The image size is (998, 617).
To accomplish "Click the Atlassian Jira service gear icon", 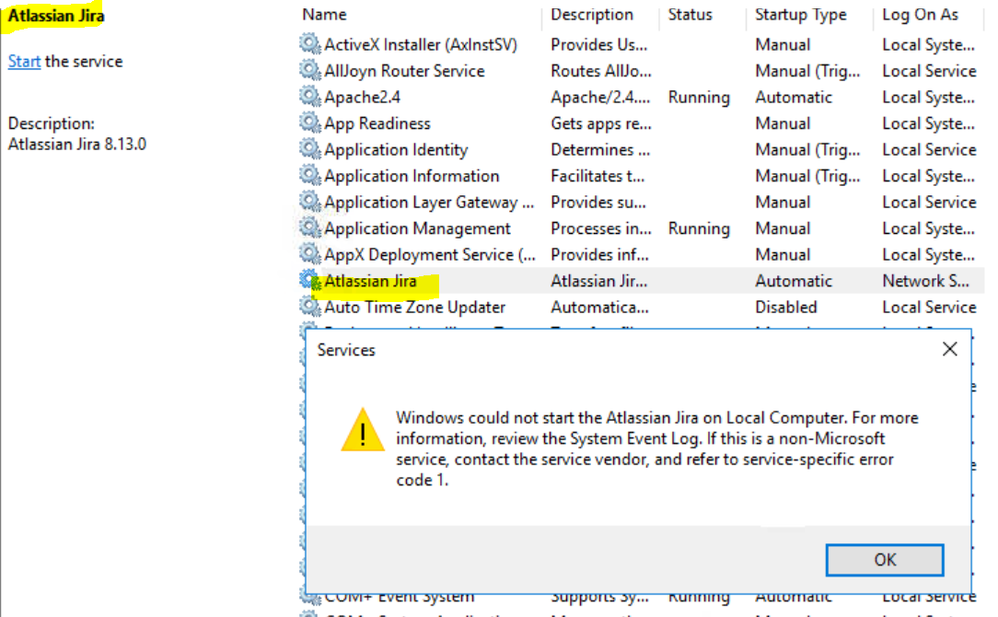I will (x=310, y=281).
